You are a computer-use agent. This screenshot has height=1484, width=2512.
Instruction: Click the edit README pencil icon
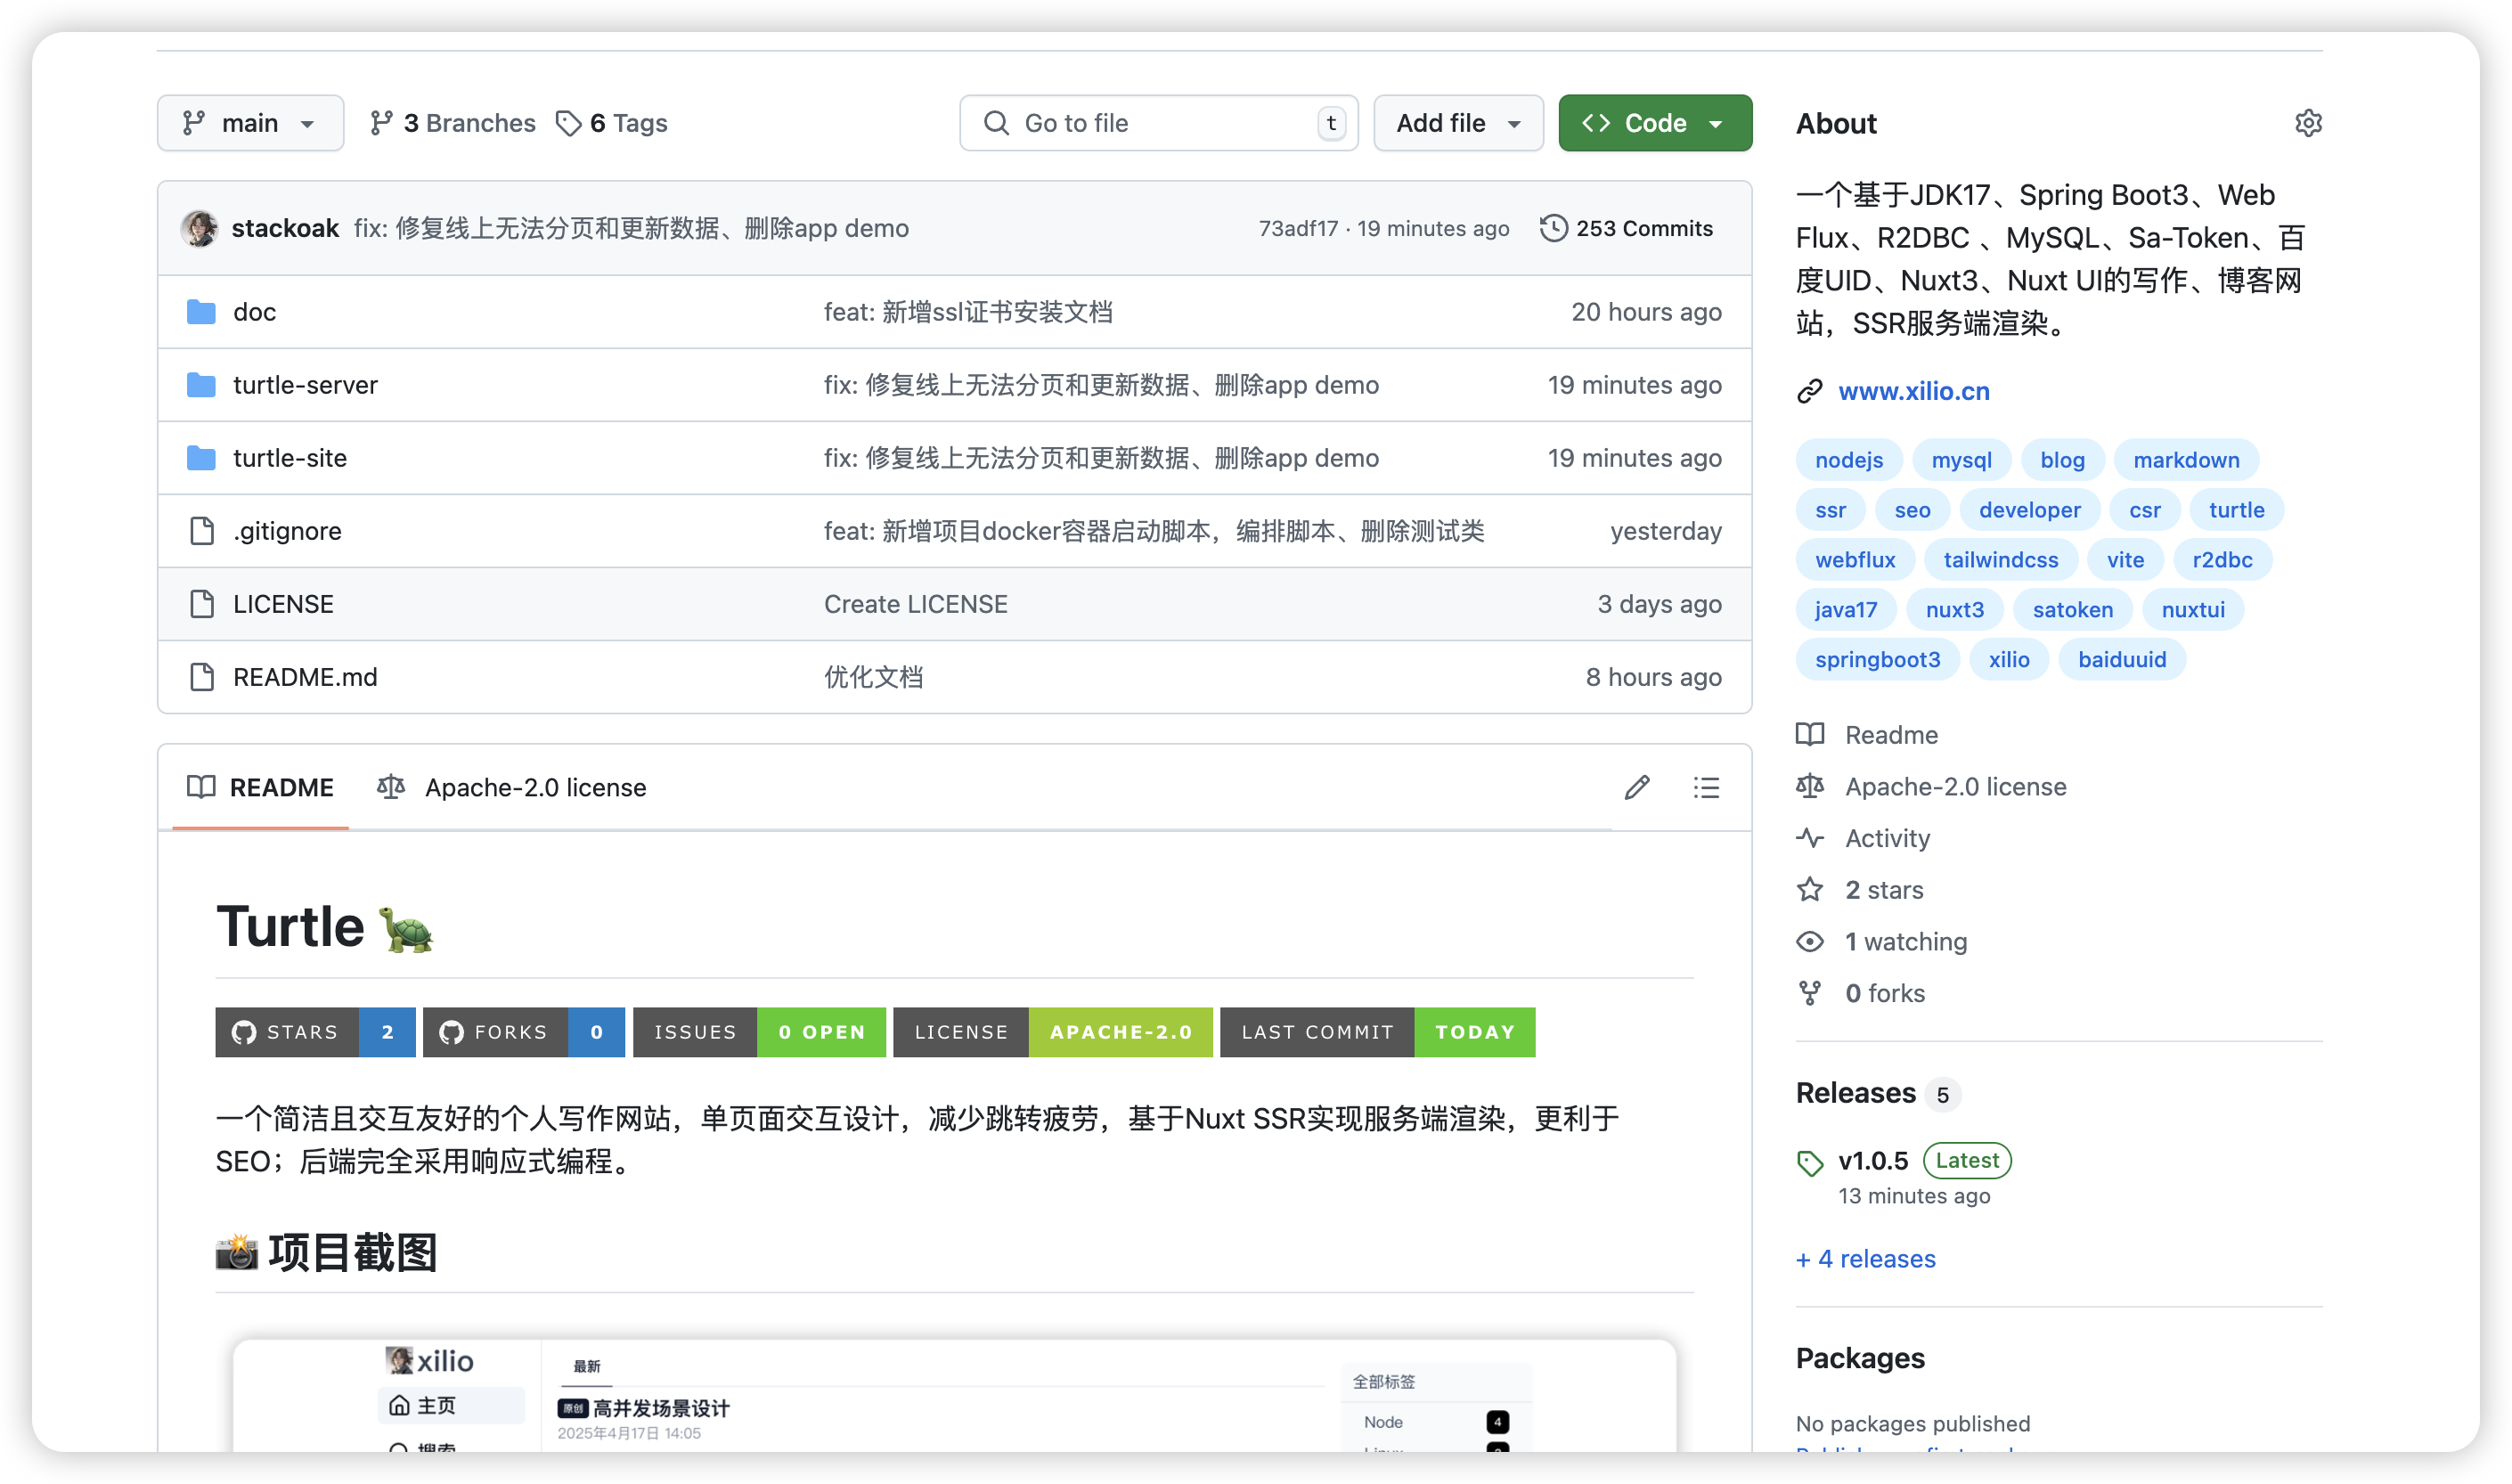point(1636,787)
